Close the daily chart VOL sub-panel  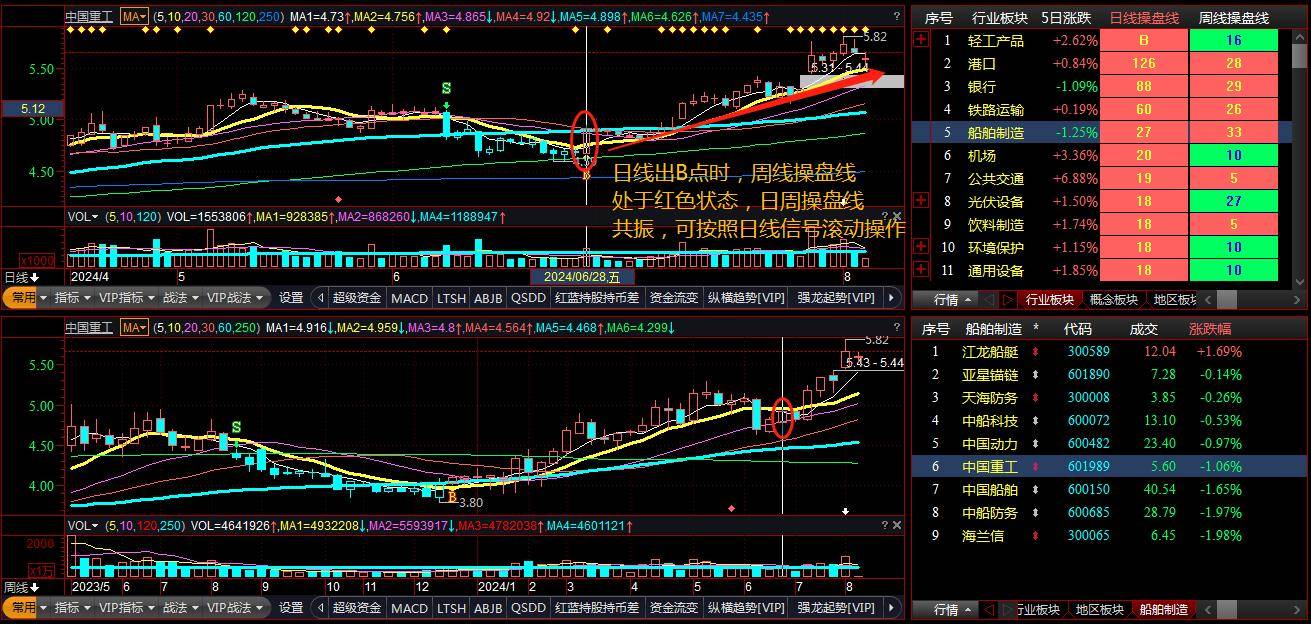point(897,216)
